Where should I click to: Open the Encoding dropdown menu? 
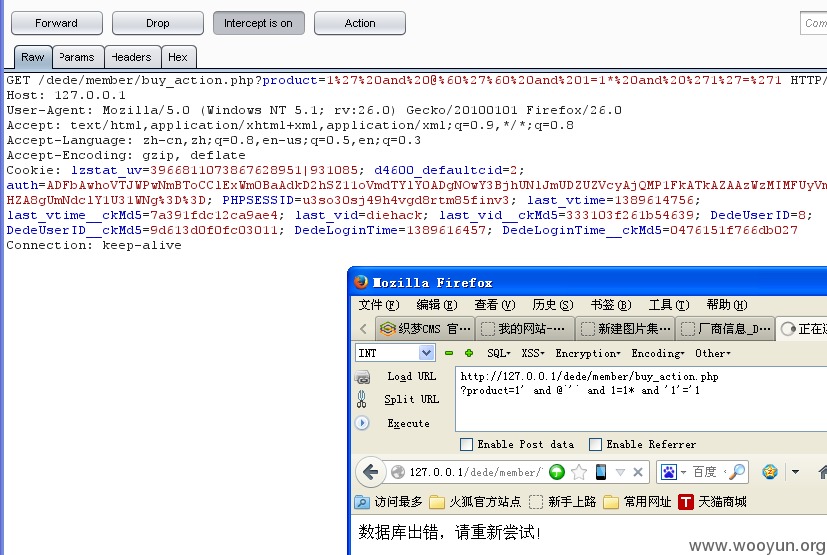pyautogui.click(x=658, y=353)
